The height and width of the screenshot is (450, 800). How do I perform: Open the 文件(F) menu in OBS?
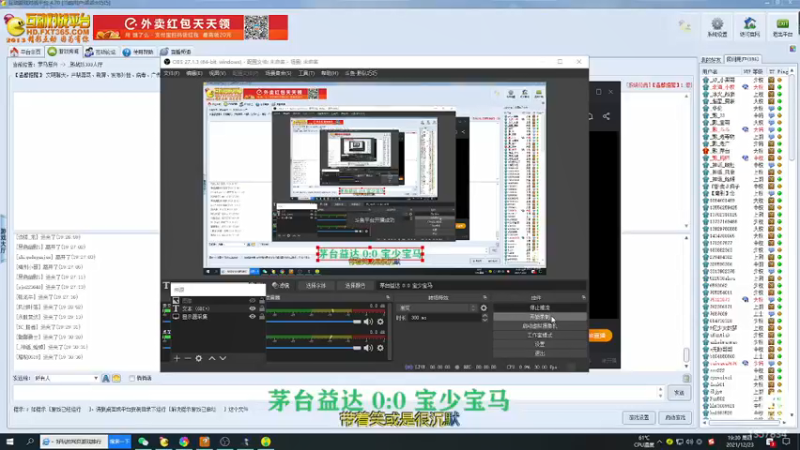171,73
